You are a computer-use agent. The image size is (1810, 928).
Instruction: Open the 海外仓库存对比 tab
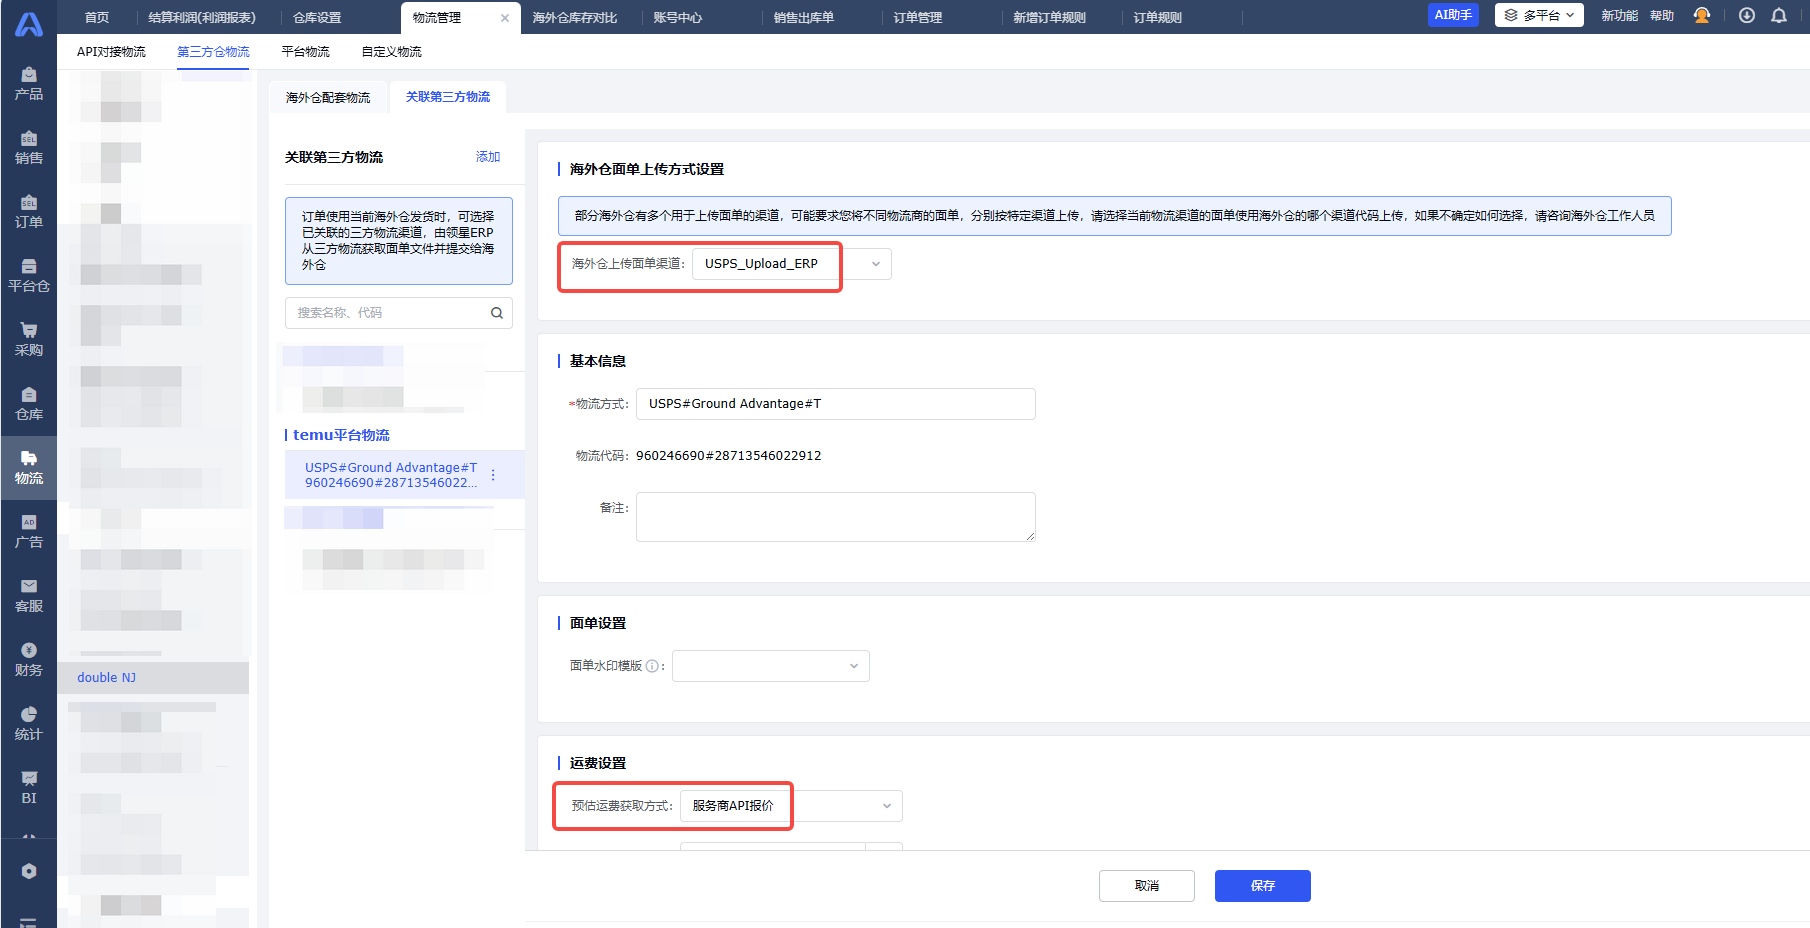coord(575,18)
